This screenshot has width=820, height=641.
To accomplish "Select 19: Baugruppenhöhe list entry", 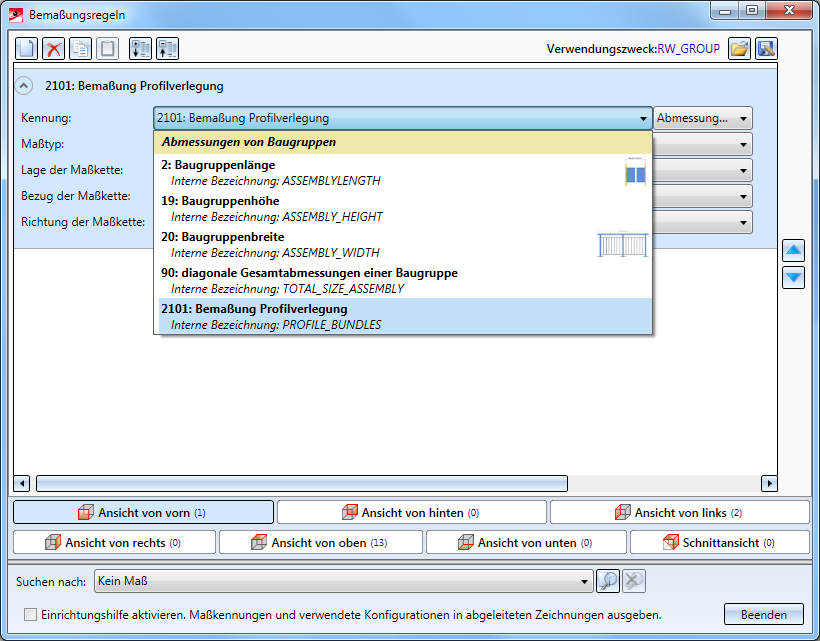I will tap(403, 208).
